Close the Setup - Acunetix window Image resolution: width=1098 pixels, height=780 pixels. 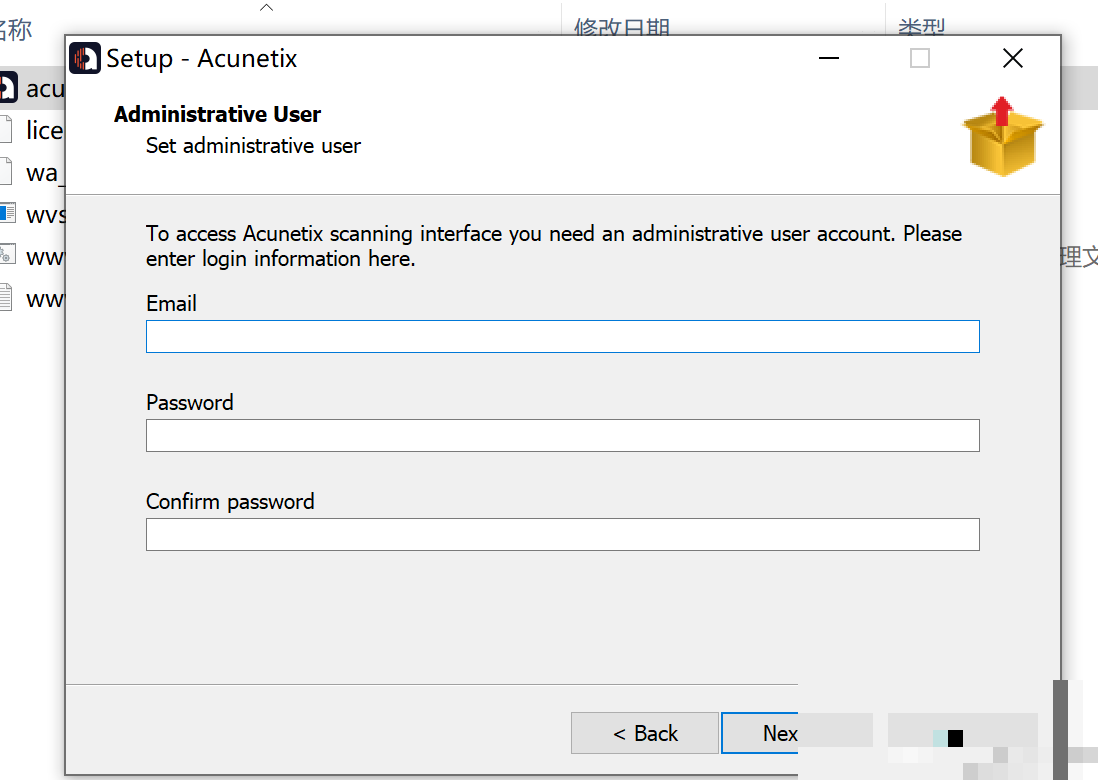1013,58
